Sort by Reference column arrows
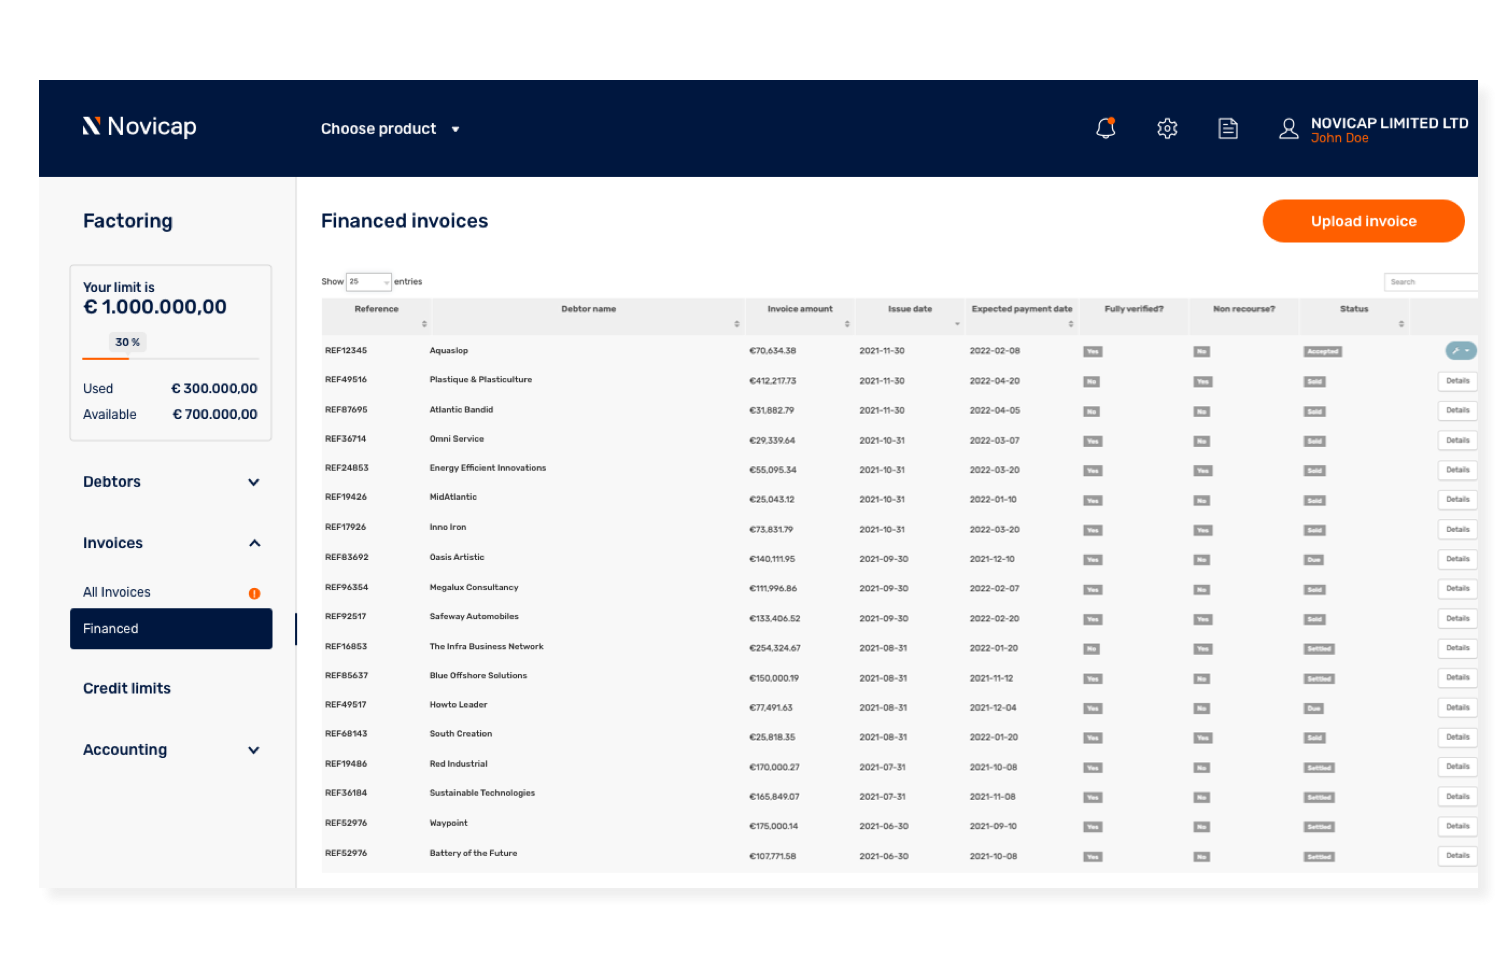This screenshot has height=966, width=1510. [x=424, y=324]
